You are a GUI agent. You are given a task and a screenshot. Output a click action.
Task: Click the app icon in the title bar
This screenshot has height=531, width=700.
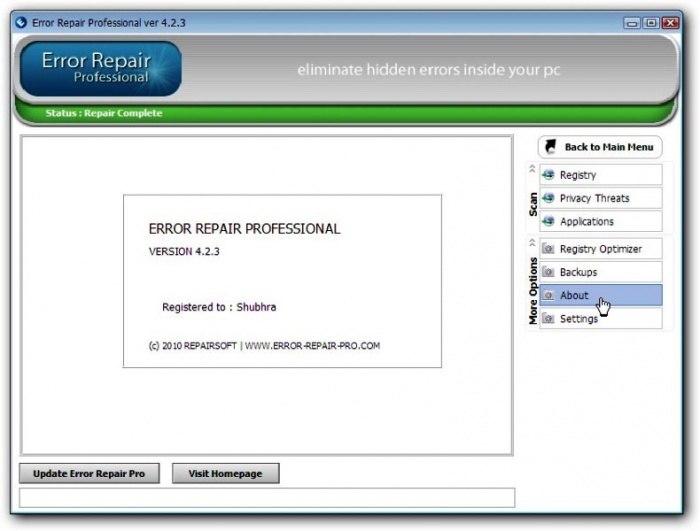coord(21,22)
